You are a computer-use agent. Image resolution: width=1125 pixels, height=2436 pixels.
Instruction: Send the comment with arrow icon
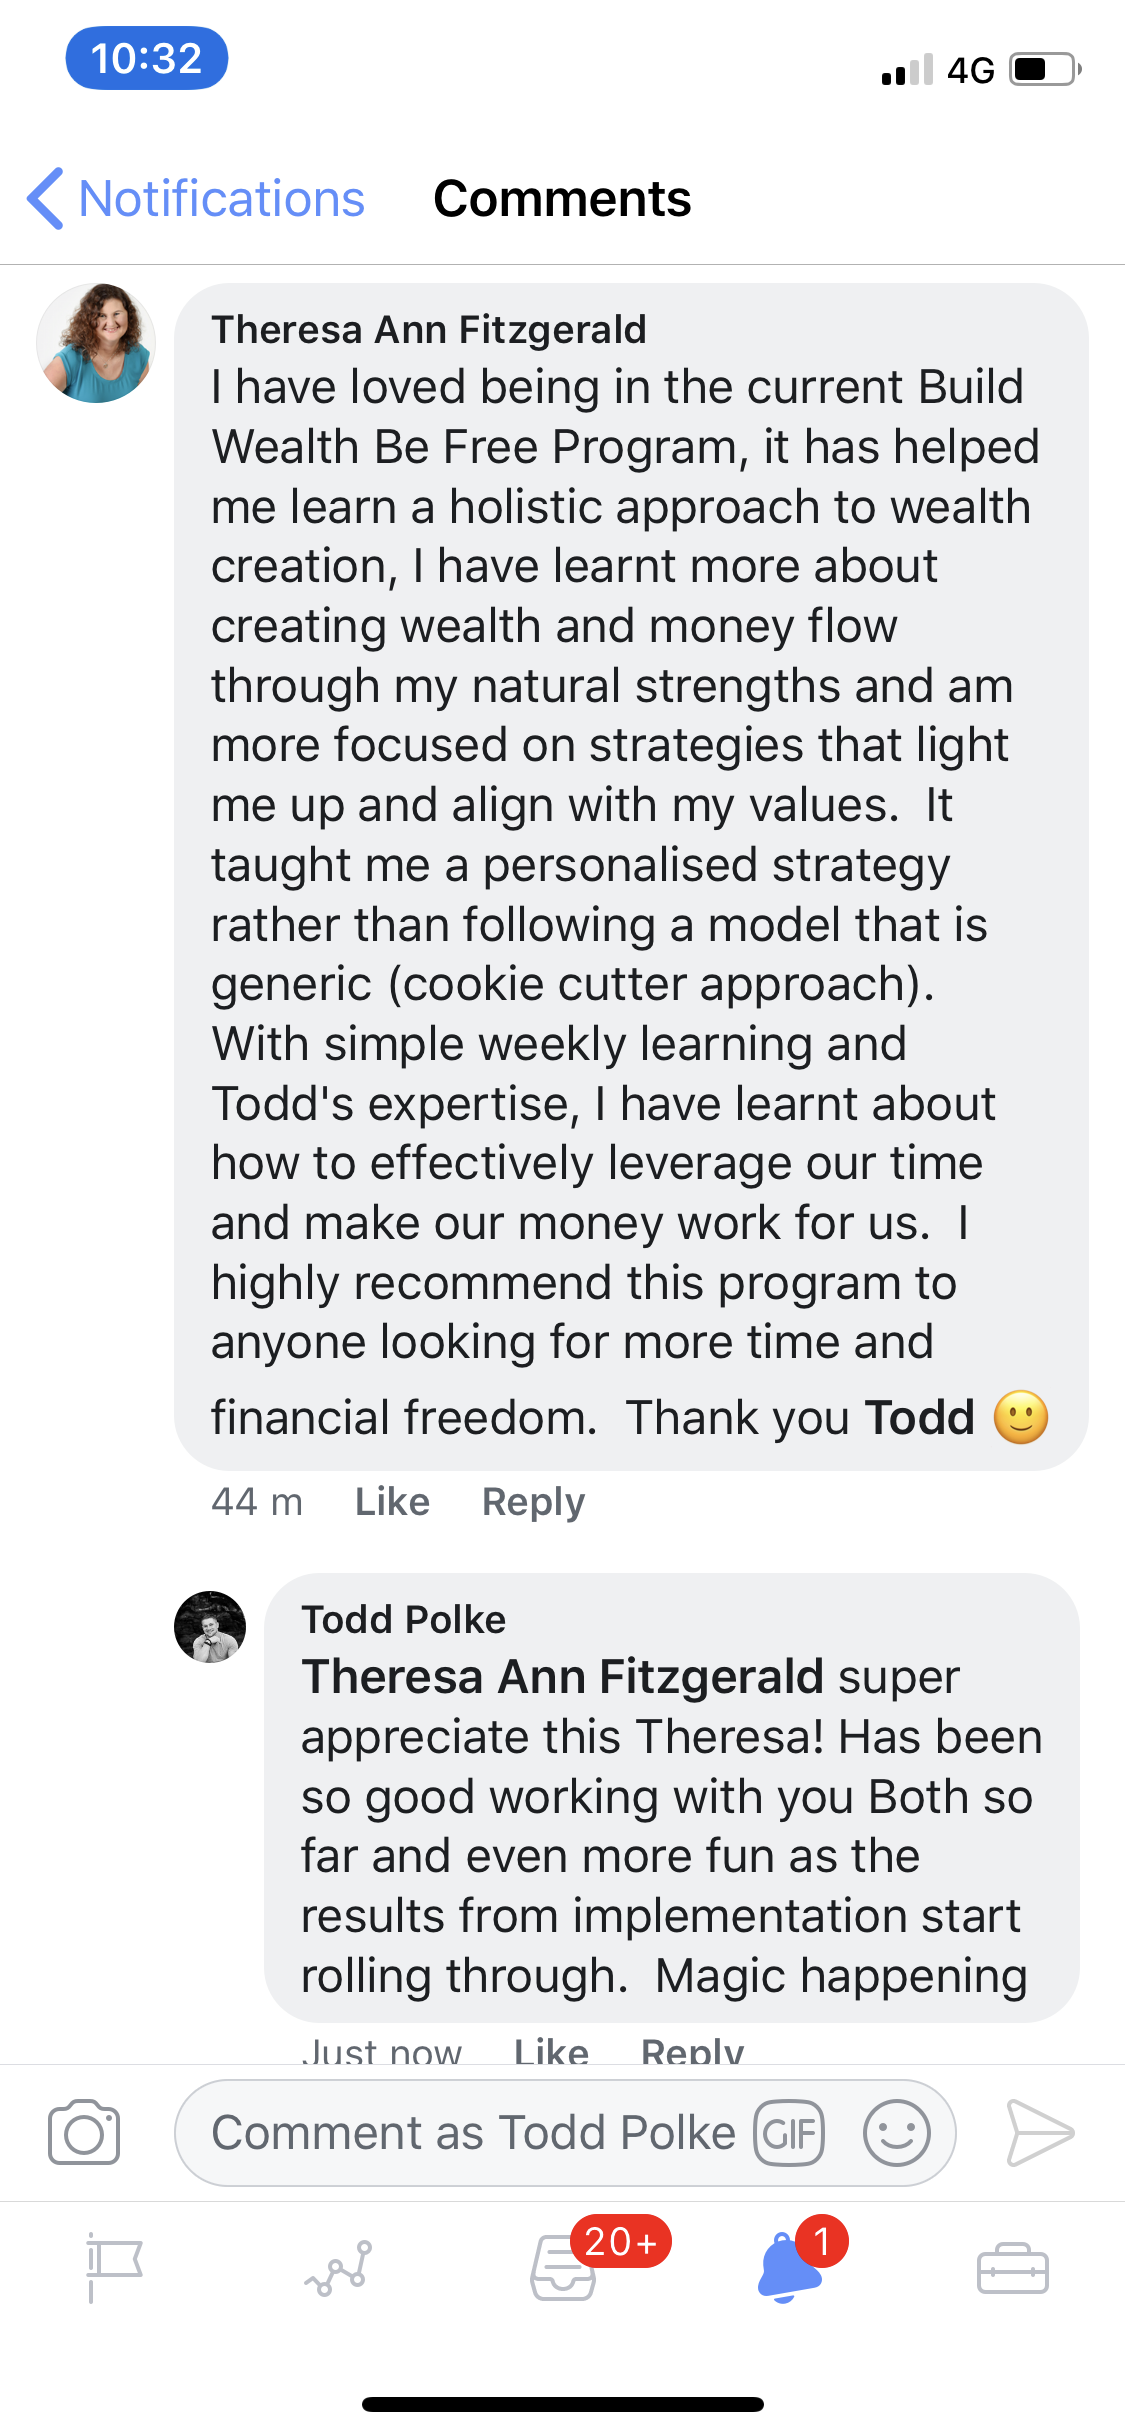click(1039, 2133)
